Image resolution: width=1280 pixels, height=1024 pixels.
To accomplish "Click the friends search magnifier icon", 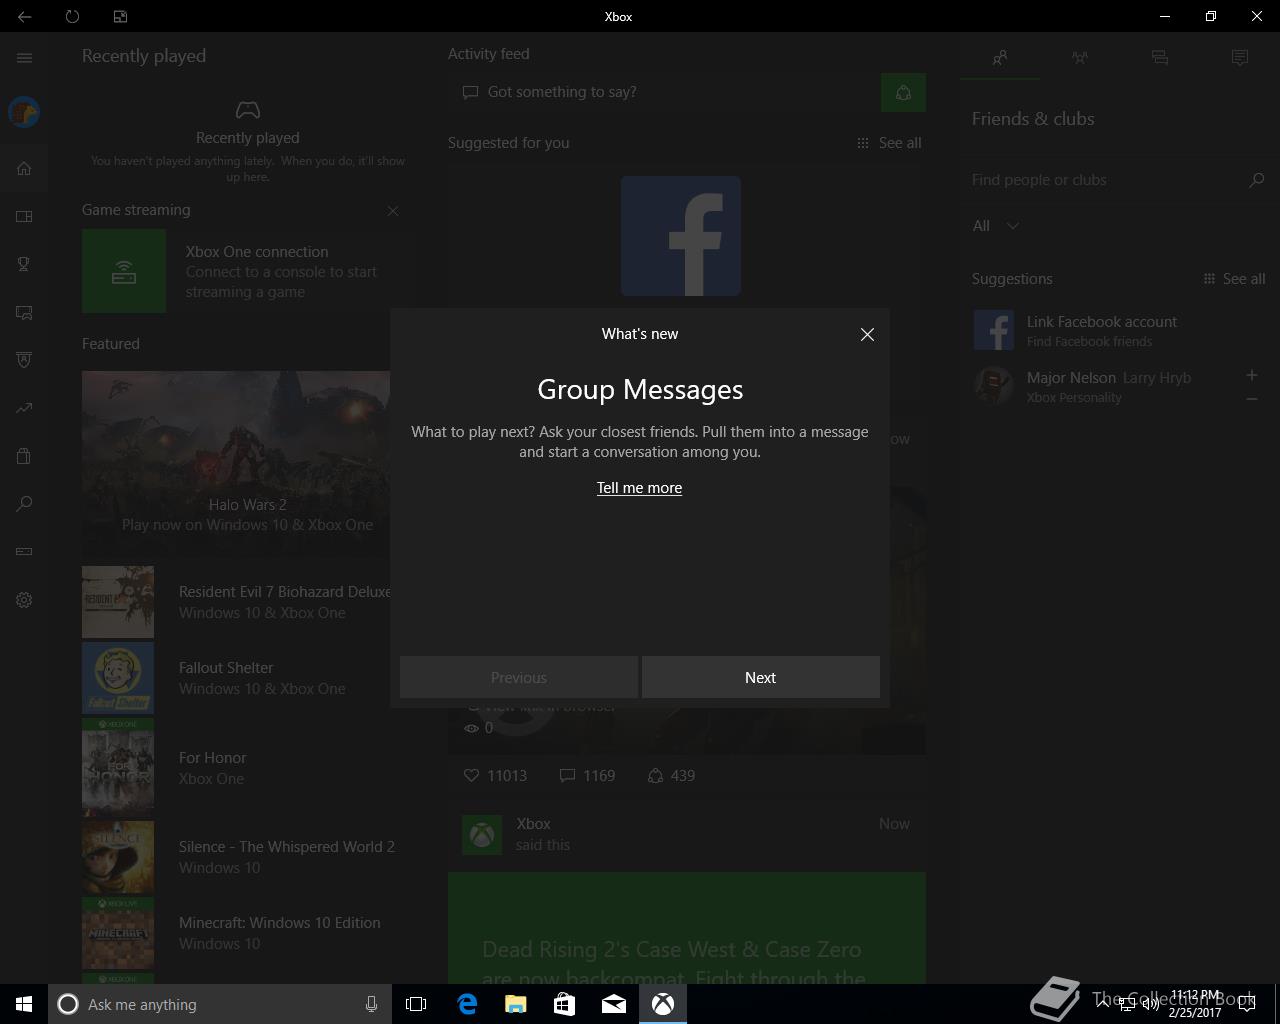I will click(x=1256, y=180).
